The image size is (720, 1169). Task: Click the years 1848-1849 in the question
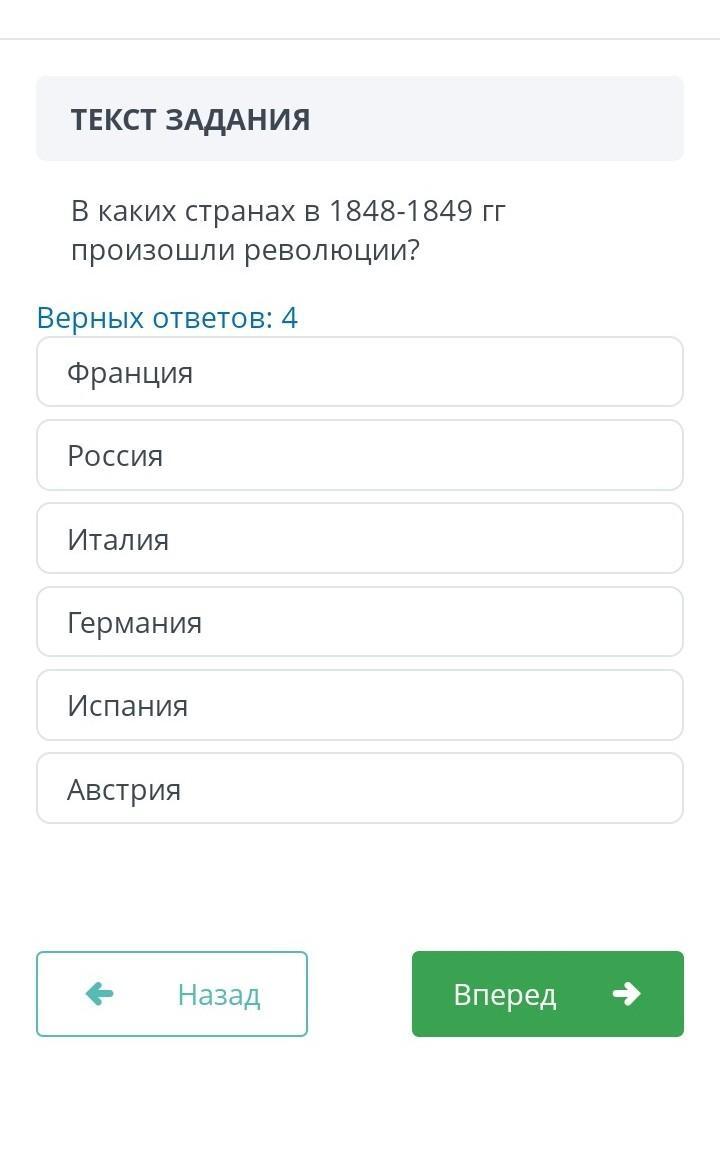tap(401, 210)
